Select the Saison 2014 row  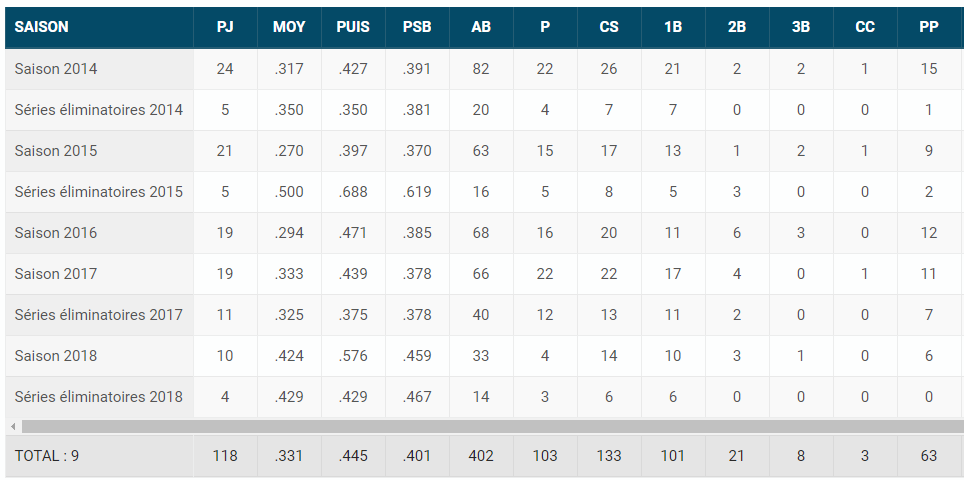click(484, 69)
